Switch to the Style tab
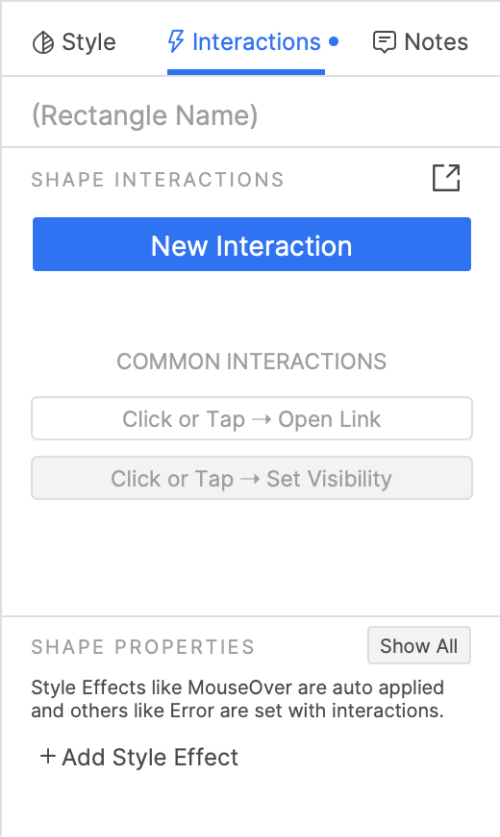Viewport: 500px width, 837px height. 74,42
